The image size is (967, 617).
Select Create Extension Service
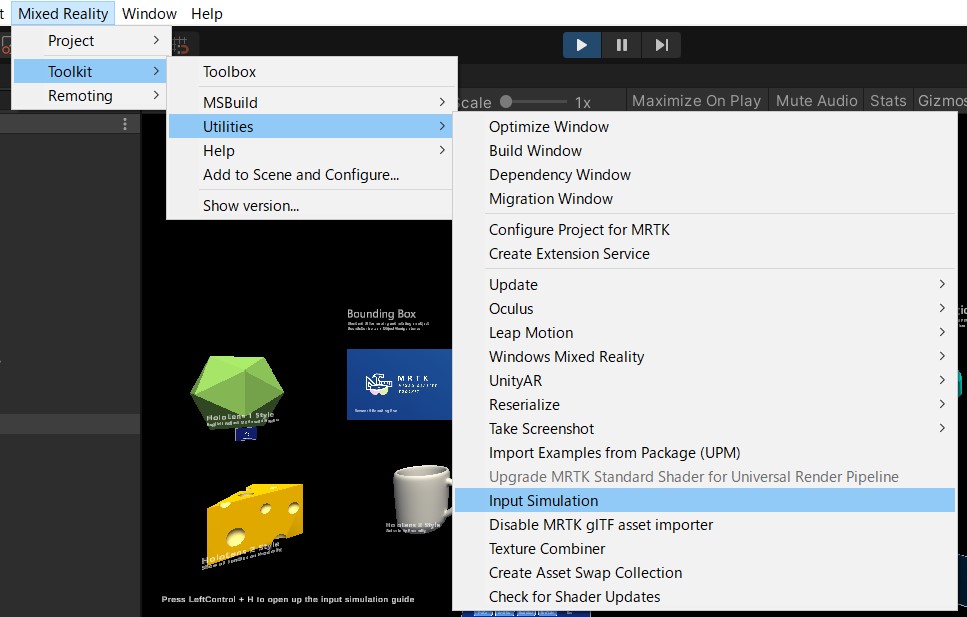(704, 254)
